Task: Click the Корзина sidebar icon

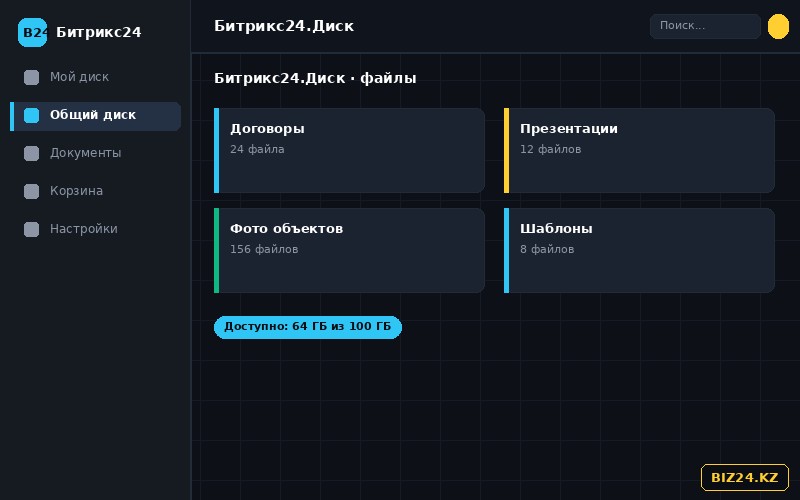Action: (32, 191)
